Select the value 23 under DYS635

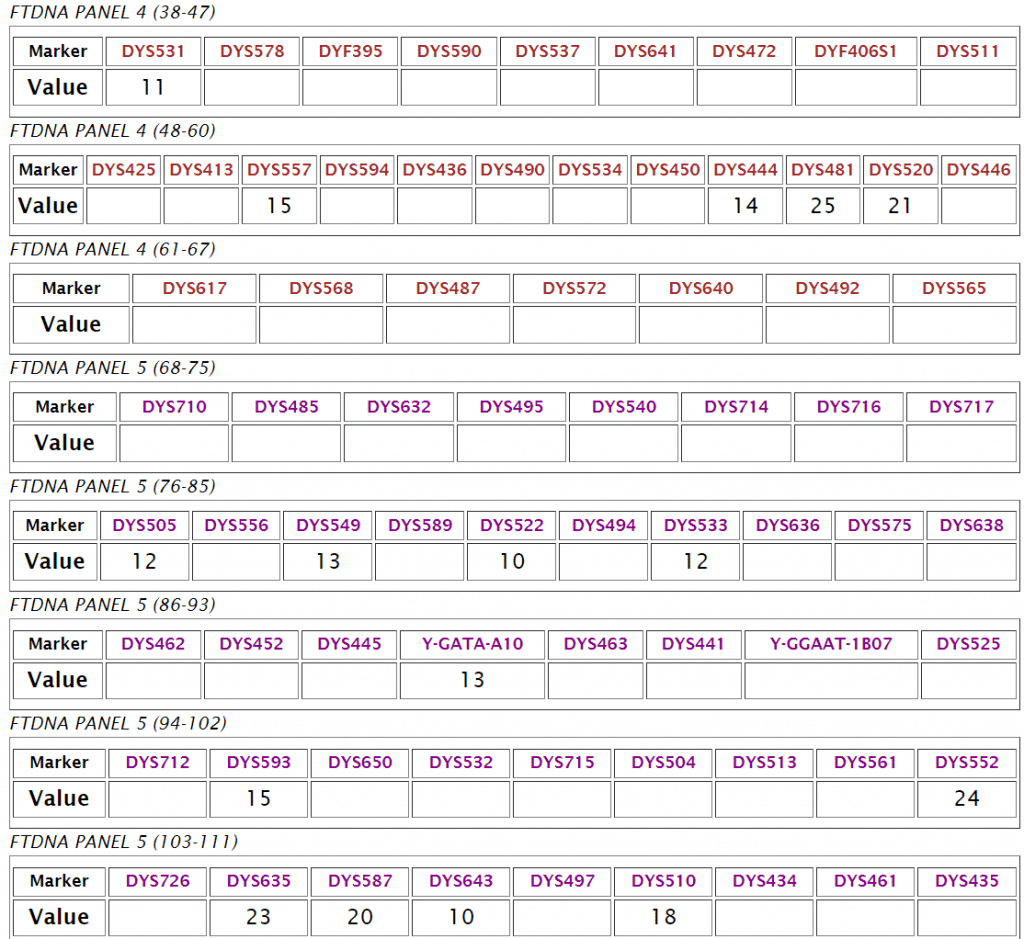click(258, 917)
